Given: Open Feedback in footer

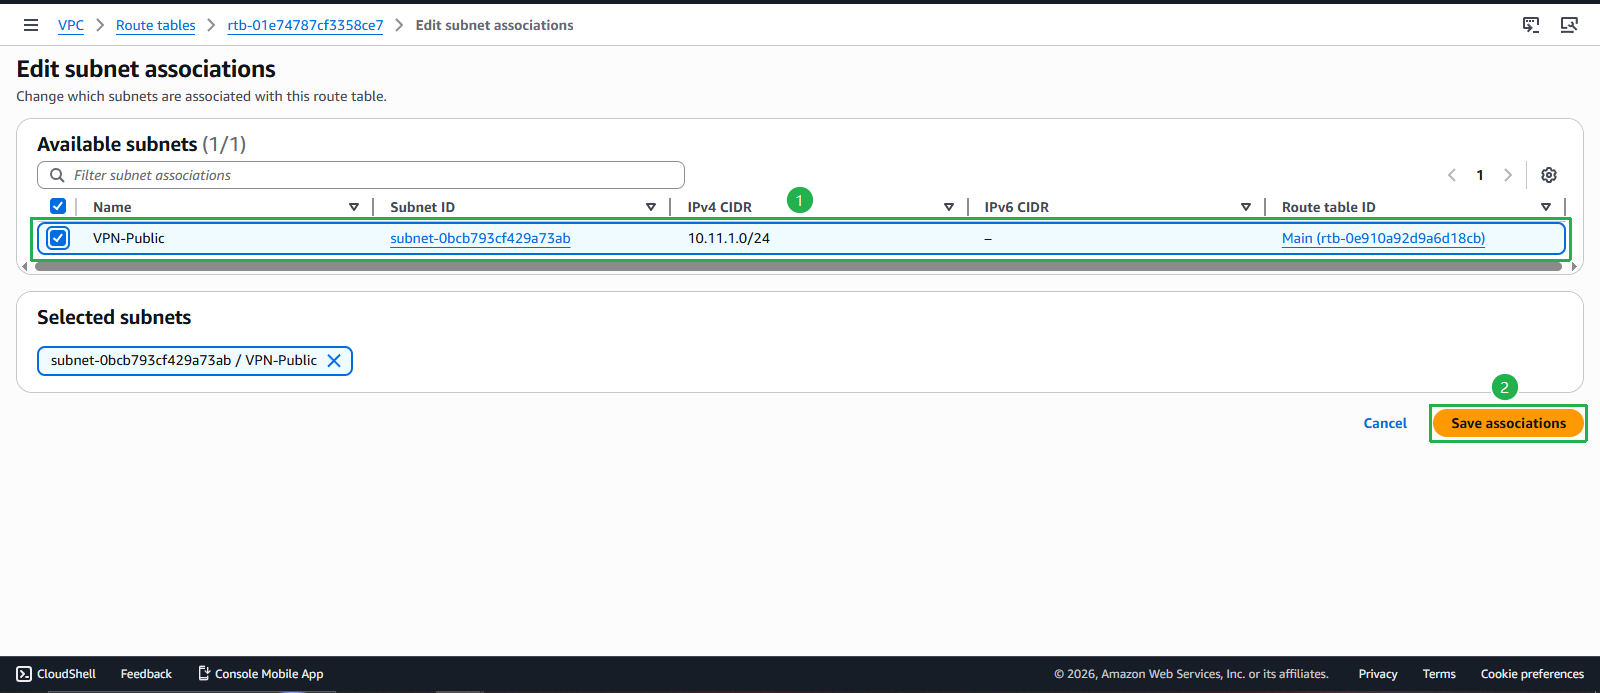Looking at the screenshot, I should pos(146,674).
